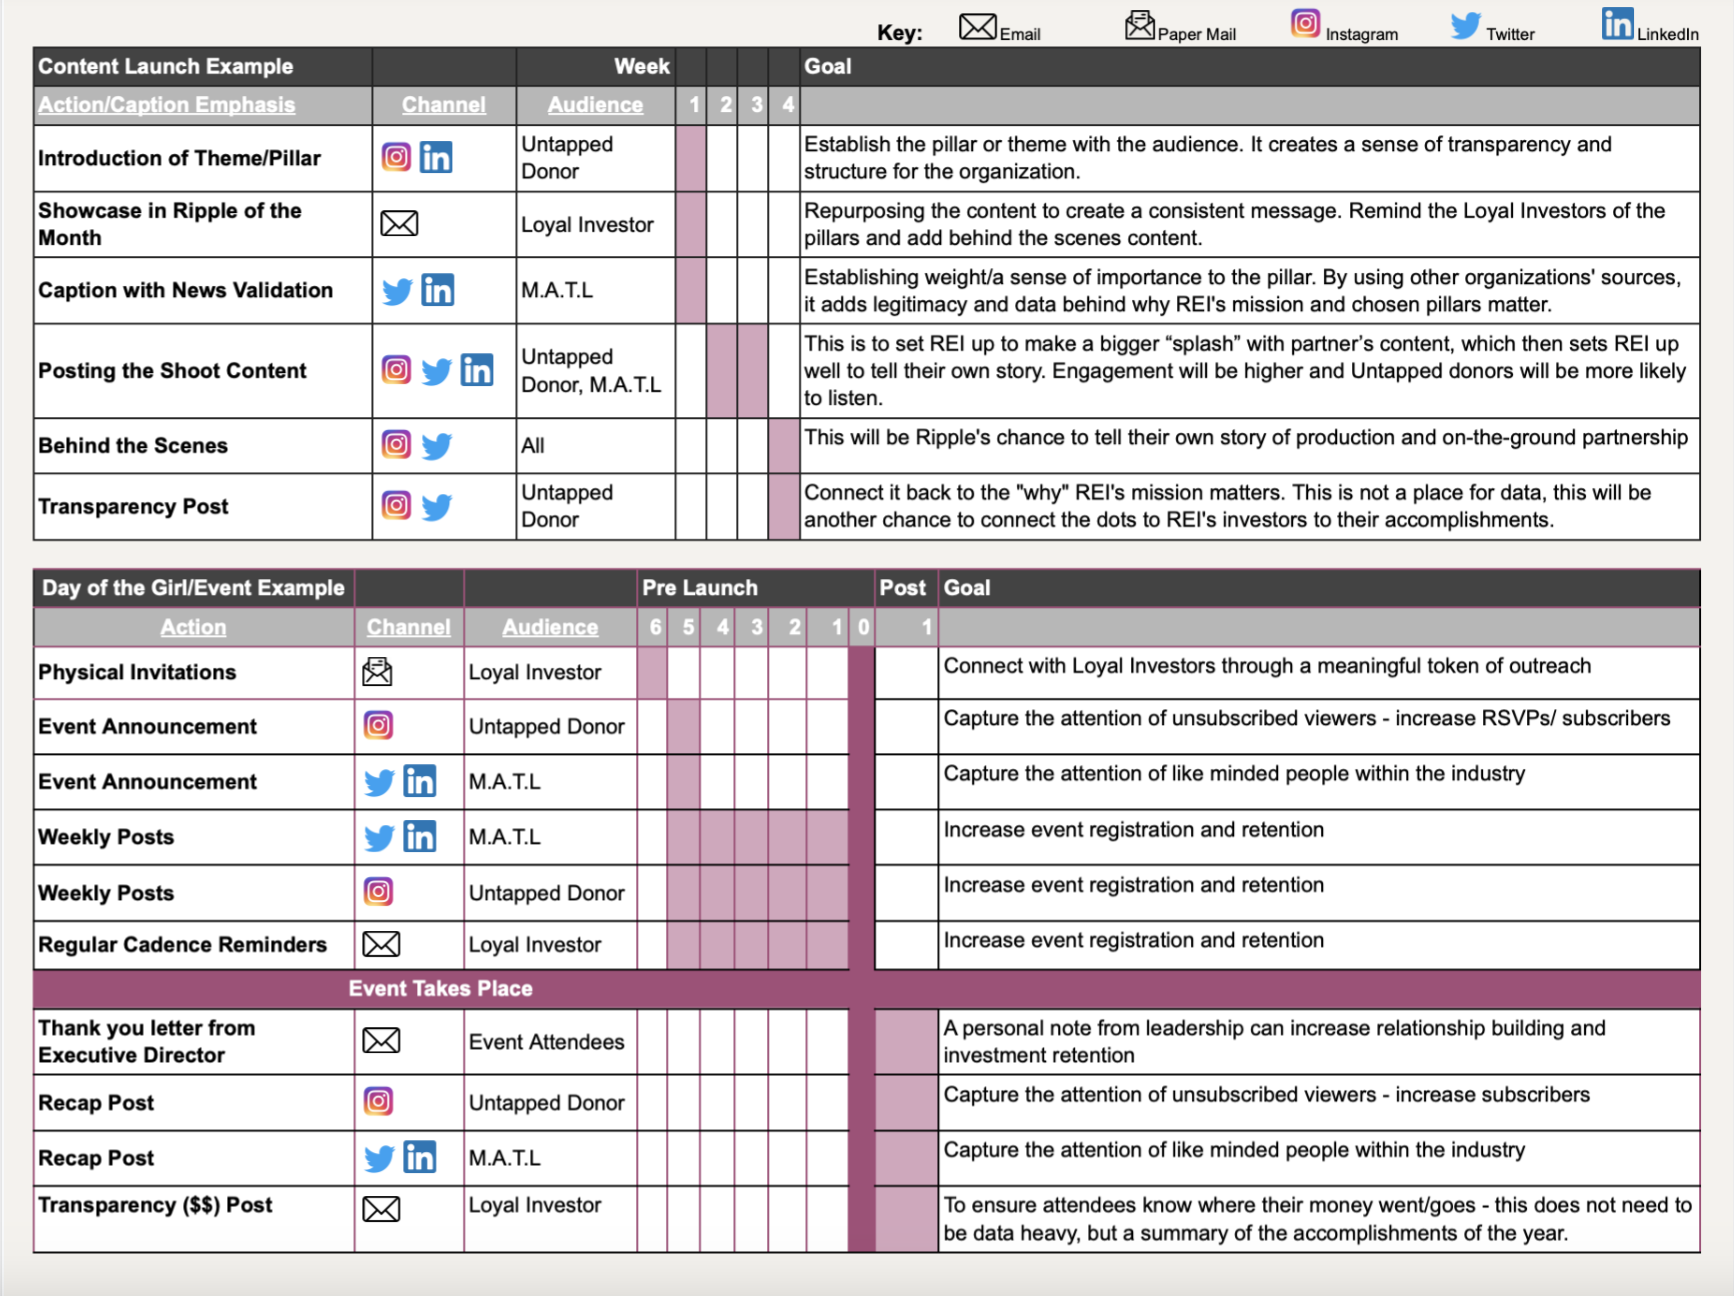Click Twitter icon in M.A.T.L Event Announcement row
This screenshot has height=1296, width=1734.
coord(379,782)
